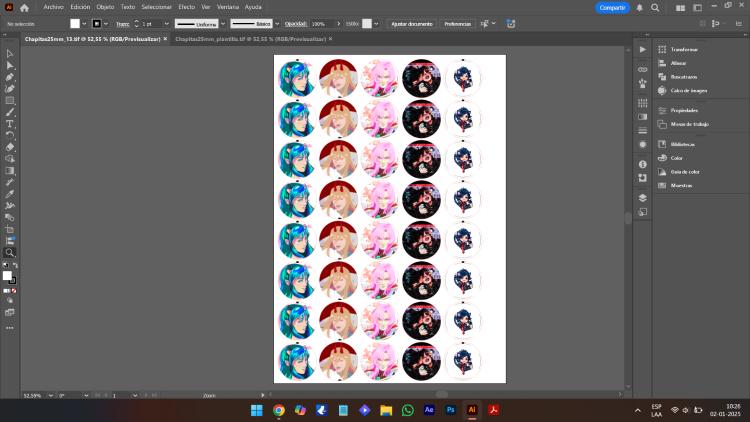Screen dimensions: 750x422
Task: Open the Links chain icon in the dock
Action: (642, 69)
